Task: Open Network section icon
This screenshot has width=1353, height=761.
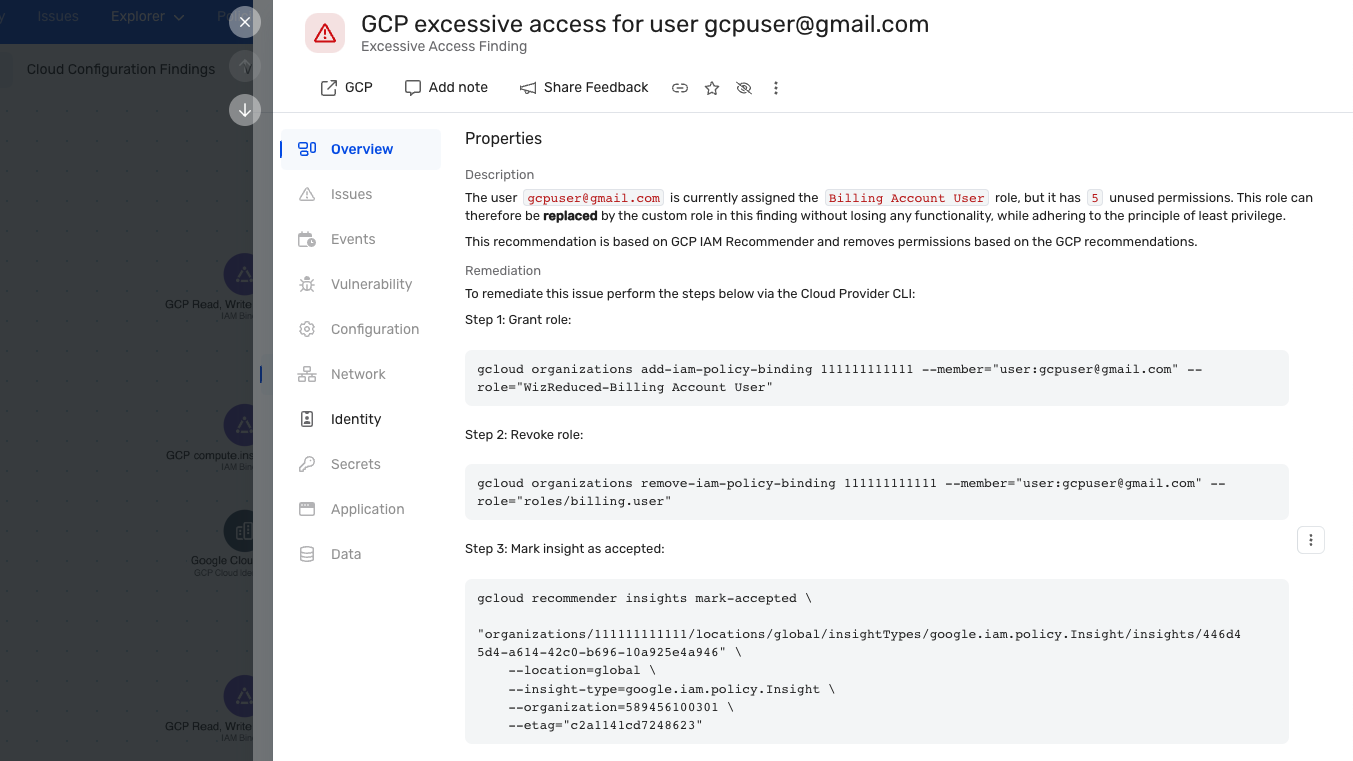Action: 307,374
